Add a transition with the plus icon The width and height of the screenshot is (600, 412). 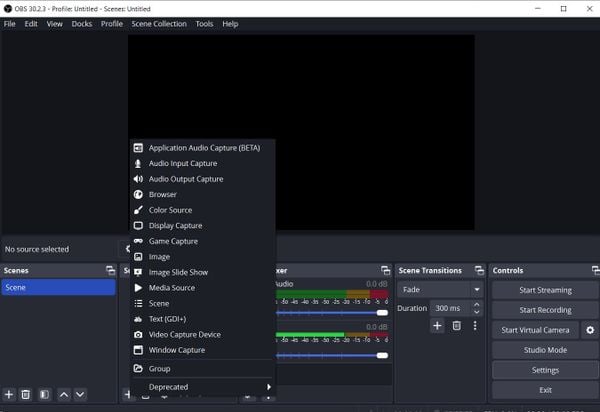(437, 325)
